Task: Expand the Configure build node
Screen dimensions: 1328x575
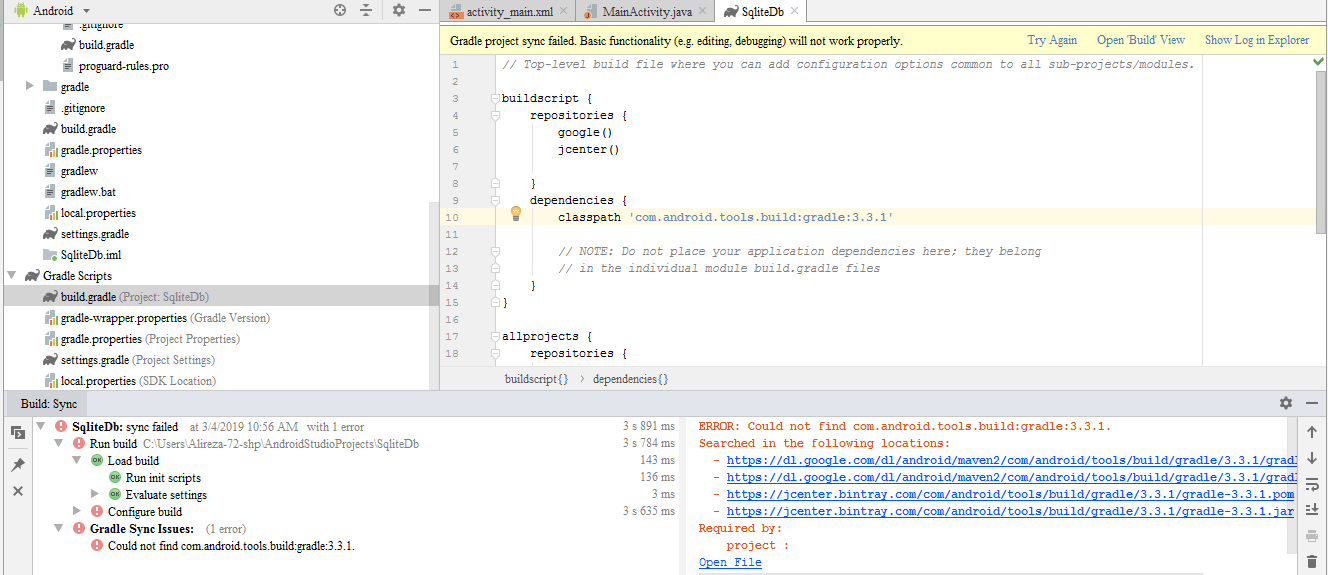Action: pyautogui.click(x=77, y=511)
